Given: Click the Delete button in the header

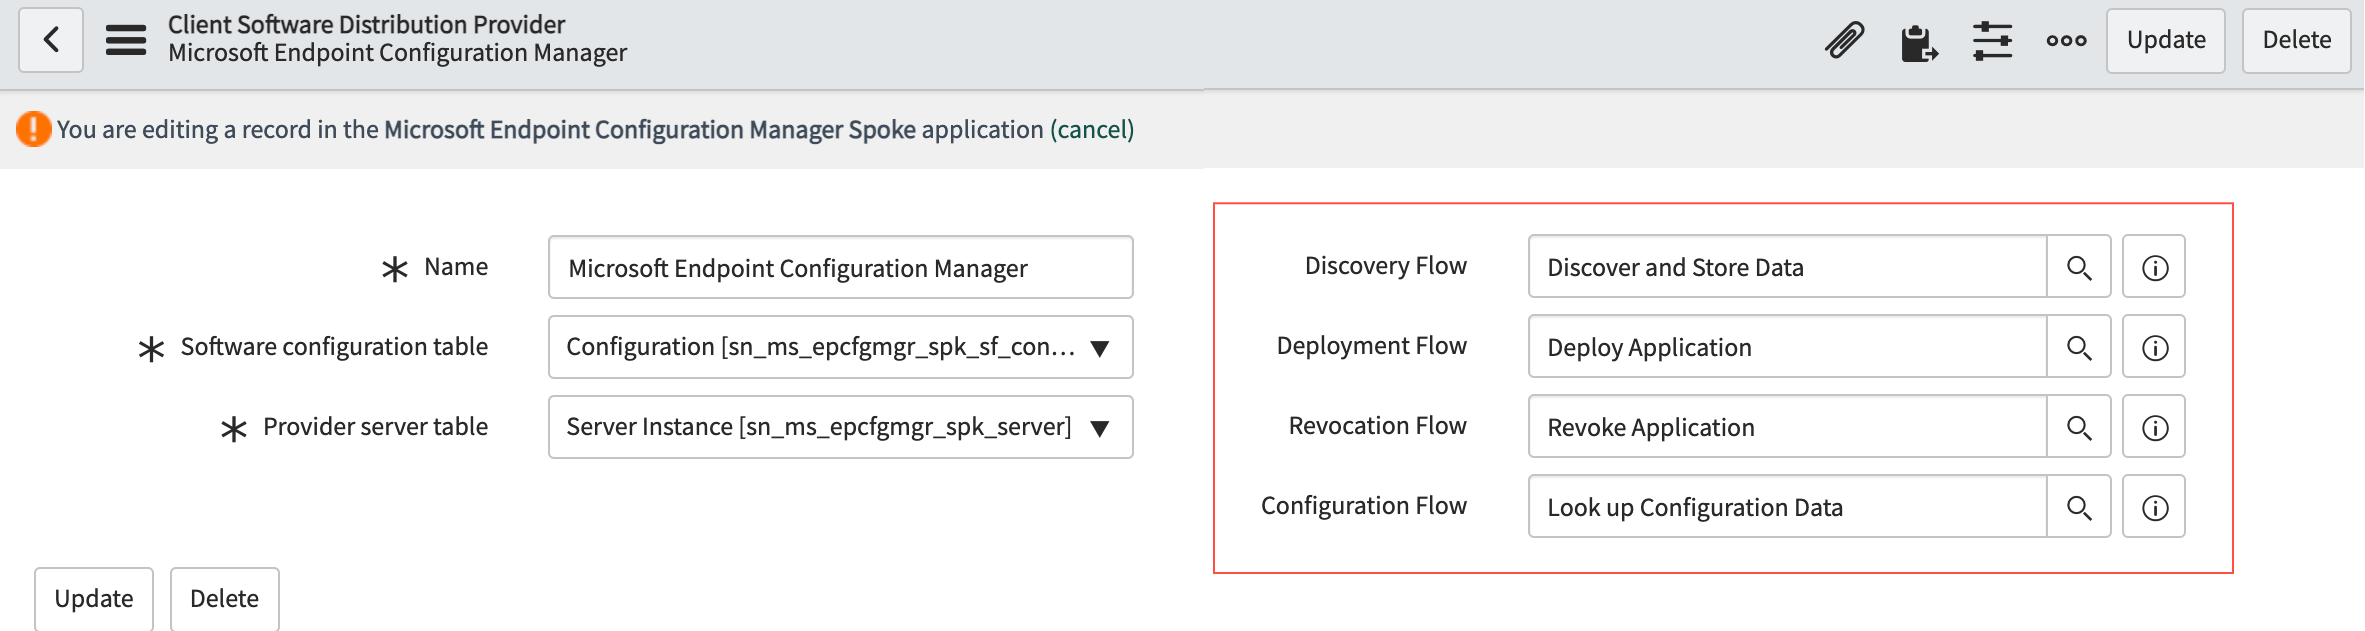Looking at the screenshot, I should pyautogui.click(x=2296, y=40).
